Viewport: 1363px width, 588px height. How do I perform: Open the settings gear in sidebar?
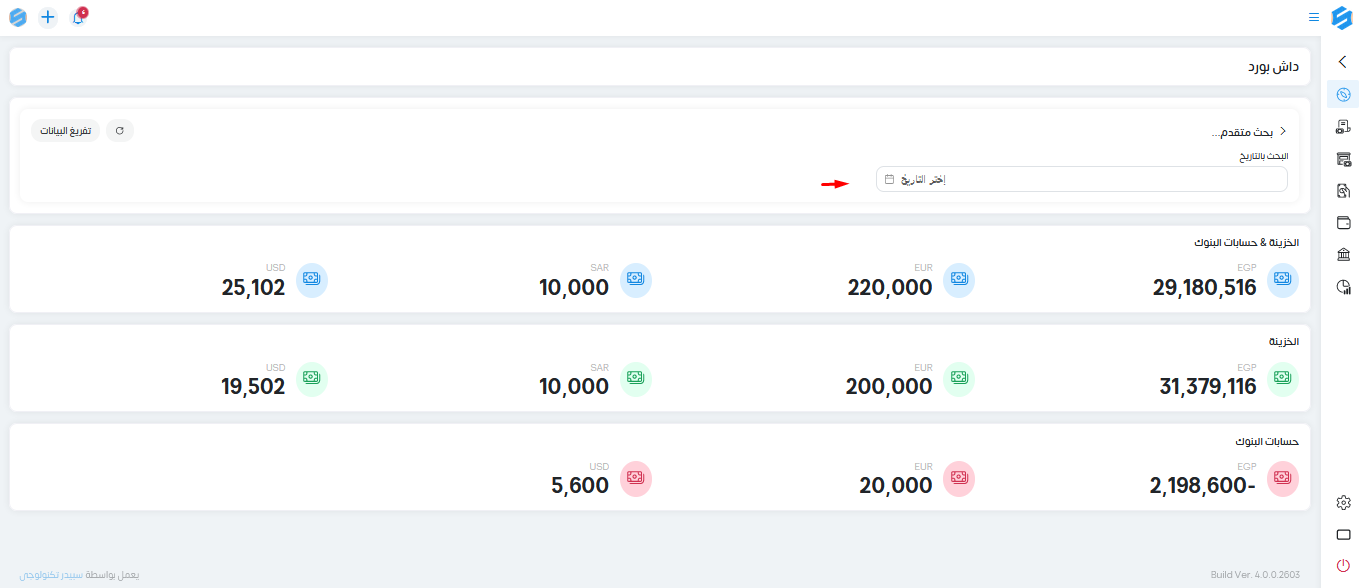tap(1343, 503)
